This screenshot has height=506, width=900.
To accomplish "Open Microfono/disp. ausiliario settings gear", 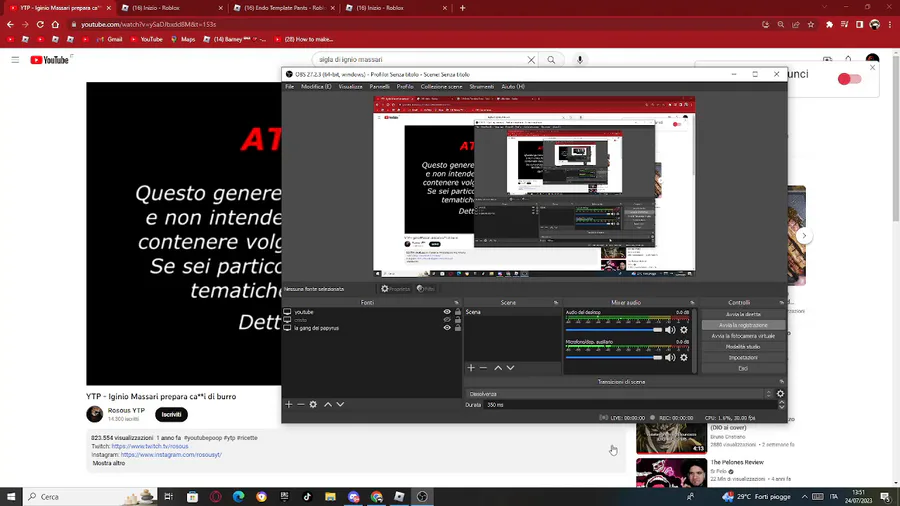I will pyautogui.click(x=684, y=357).
